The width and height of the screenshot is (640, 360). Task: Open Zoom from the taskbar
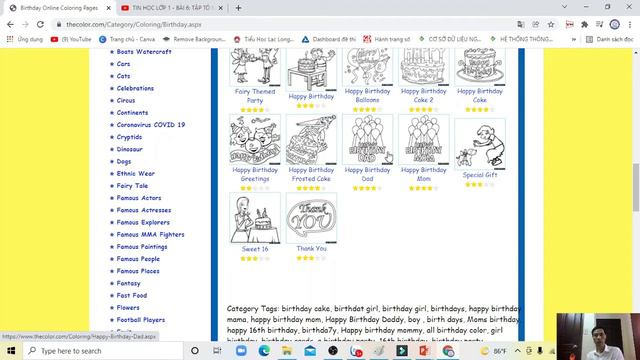(241, 351)
